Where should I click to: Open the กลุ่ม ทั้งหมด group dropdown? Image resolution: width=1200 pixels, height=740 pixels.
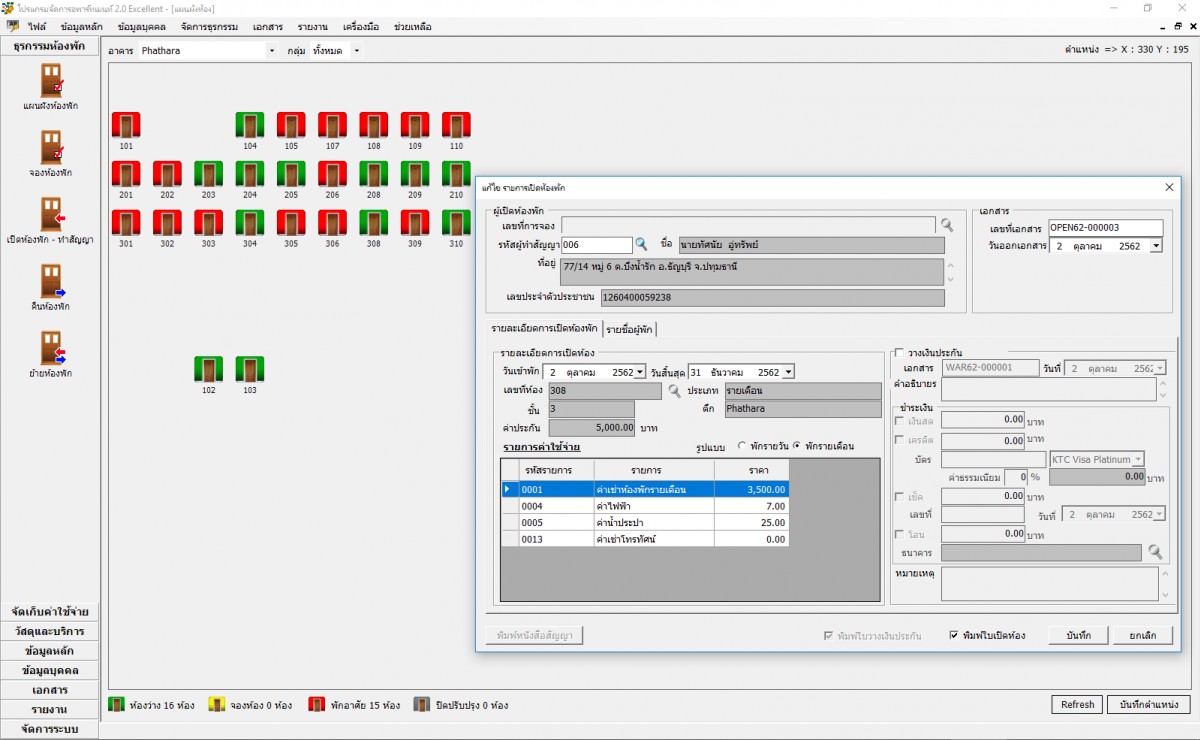click(356, 50)
